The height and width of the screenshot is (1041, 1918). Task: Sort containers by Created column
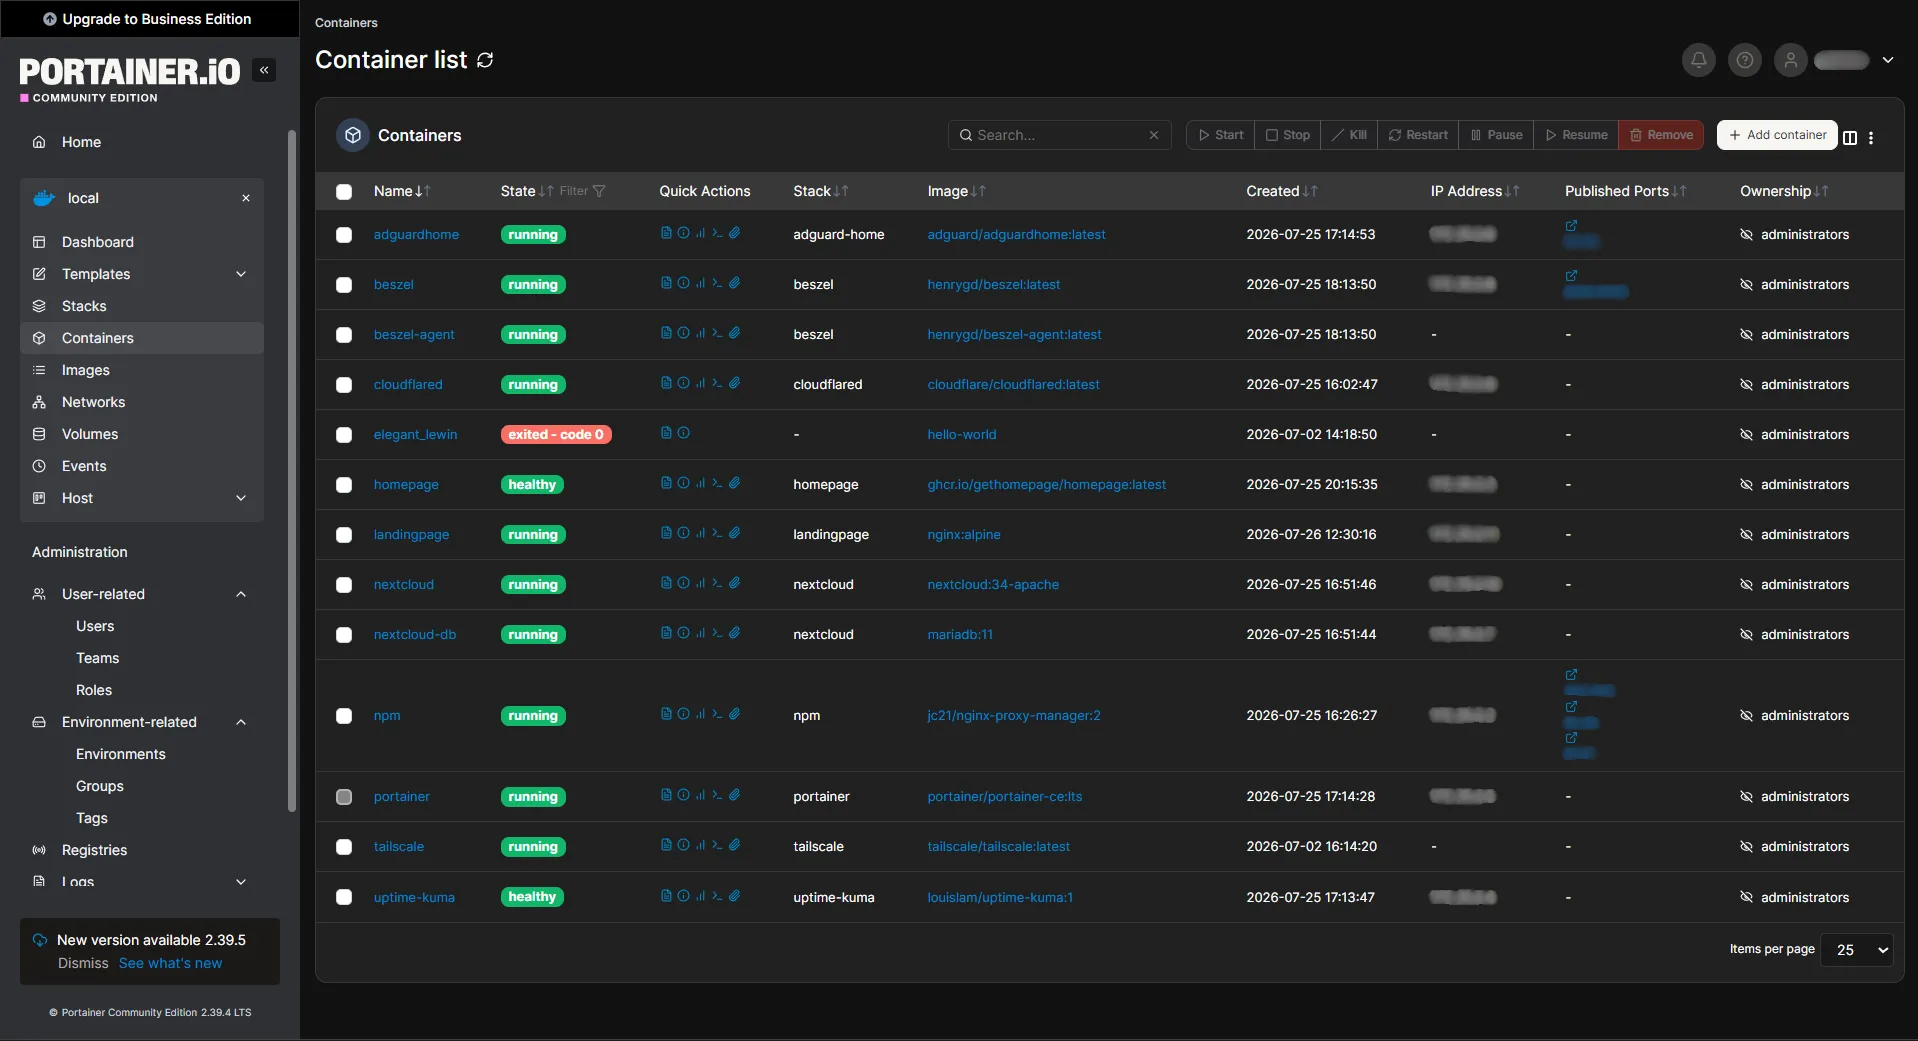[1281, 191]
